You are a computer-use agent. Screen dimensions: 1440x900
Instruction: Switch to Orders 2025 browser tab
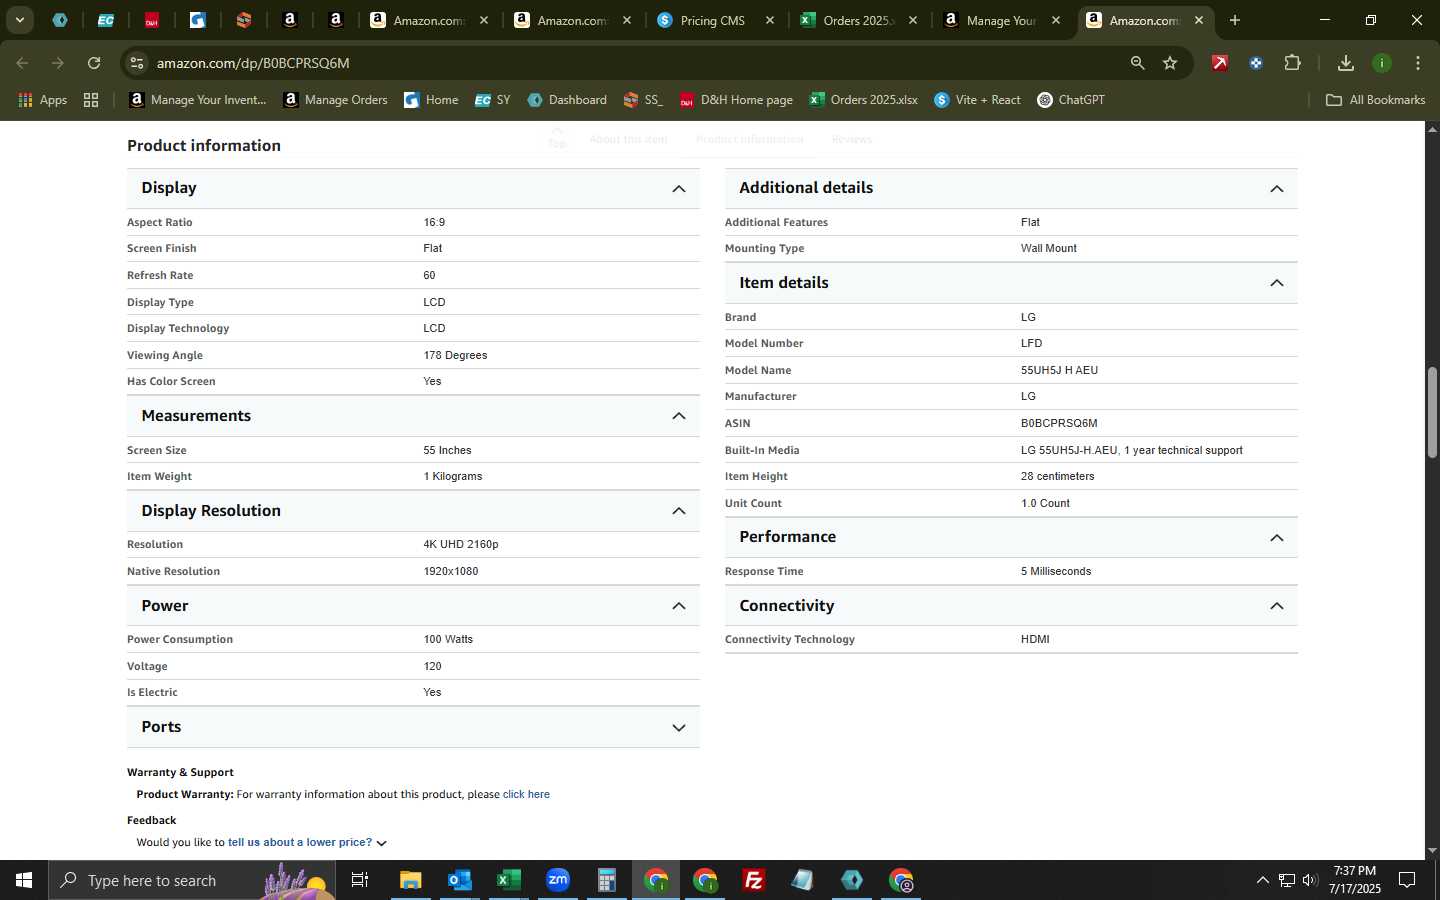point(856,20)
